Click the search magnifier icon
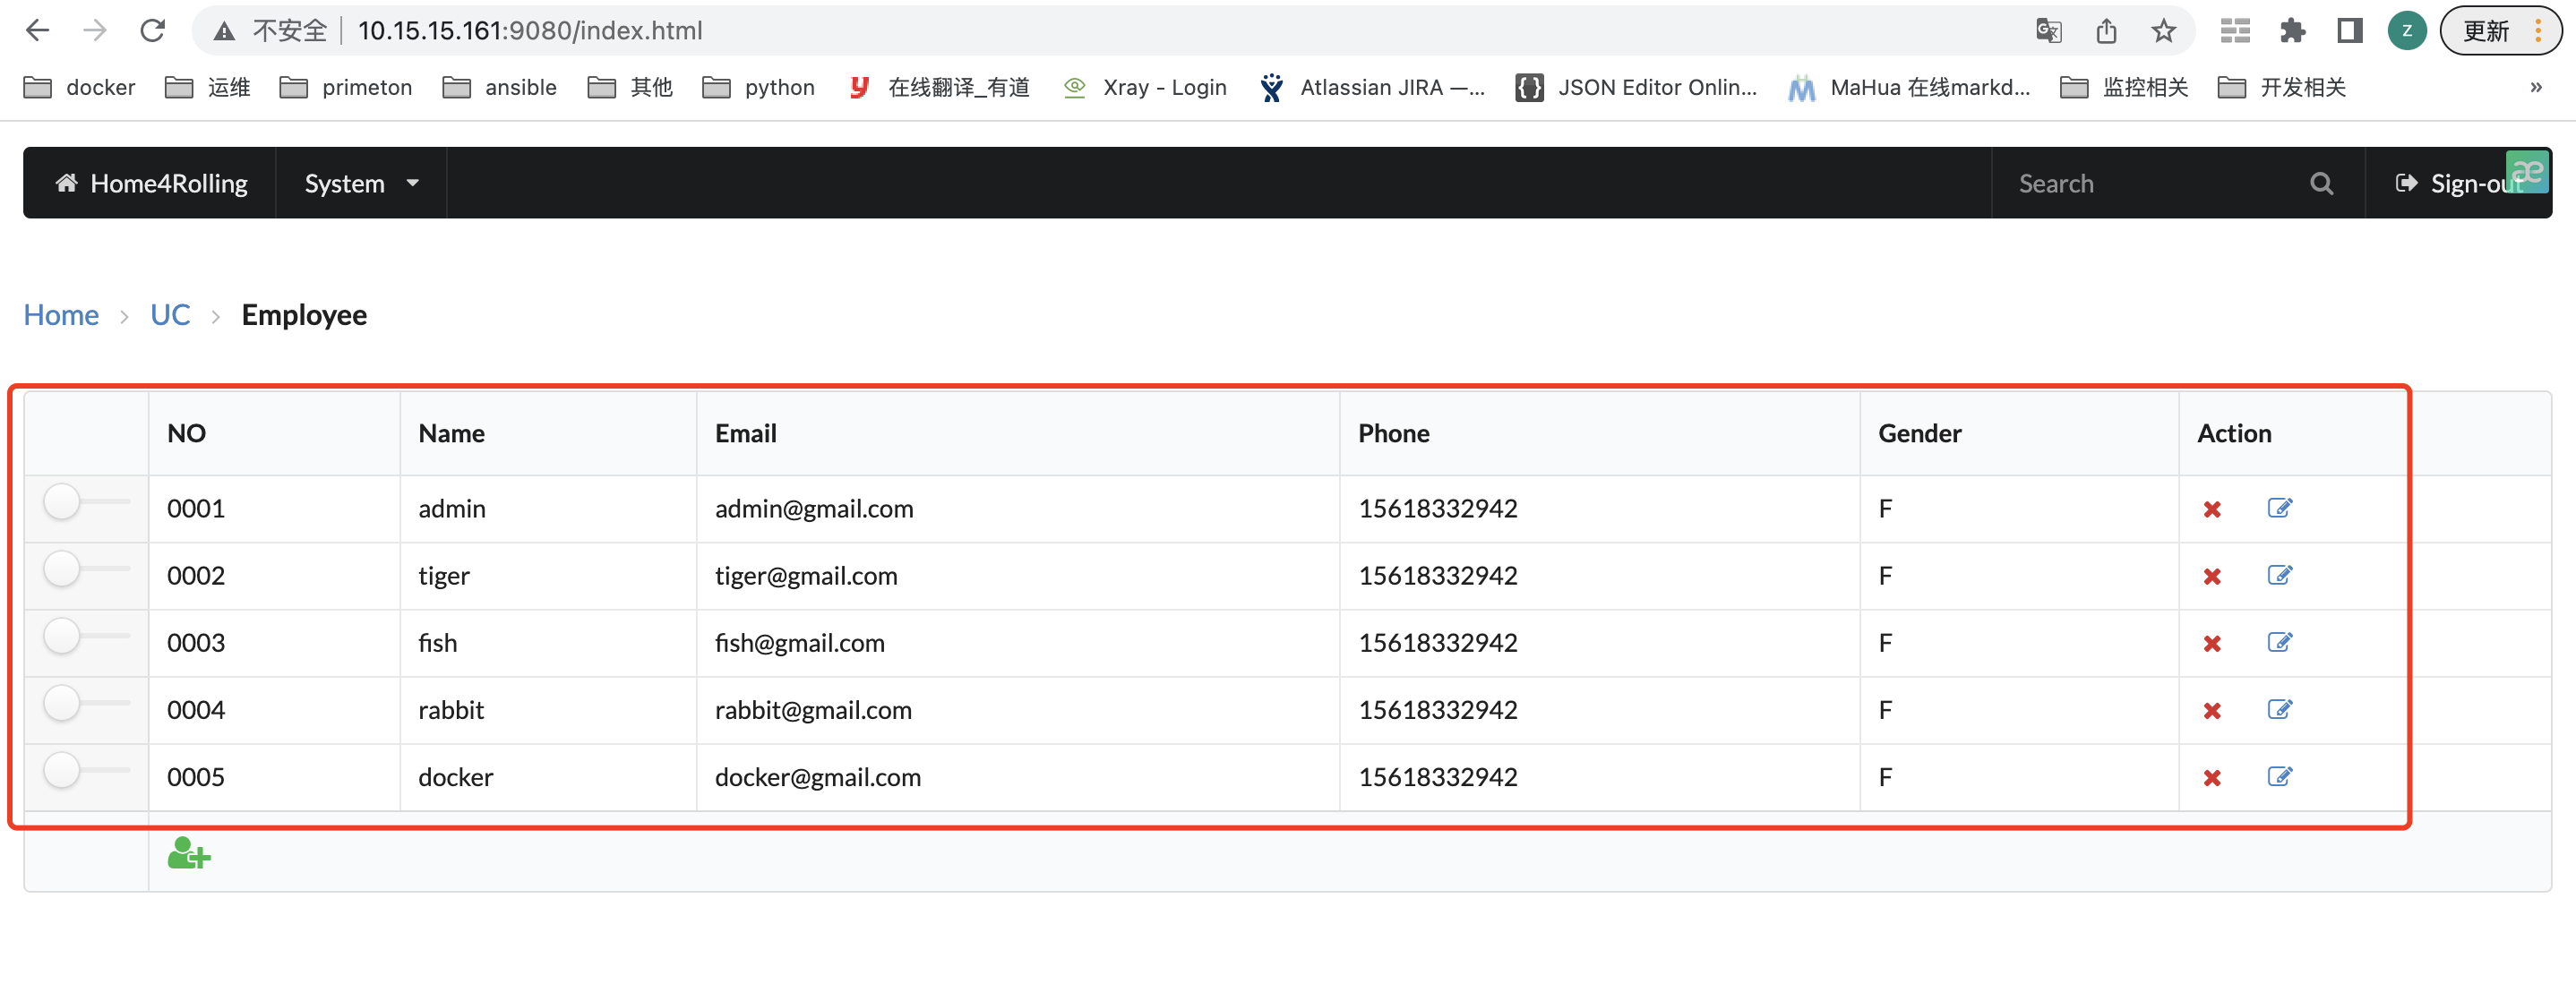The image size is (2576, 1001). pyautogui.click(x=2321, y=183)
